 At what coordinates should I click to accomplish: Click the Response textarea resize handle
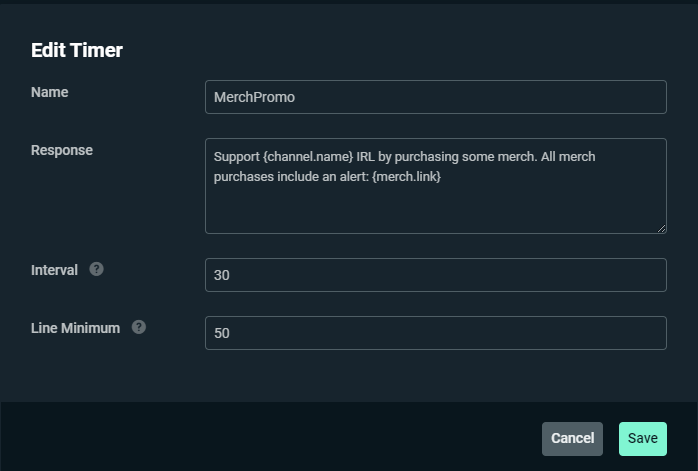[661, 228]
